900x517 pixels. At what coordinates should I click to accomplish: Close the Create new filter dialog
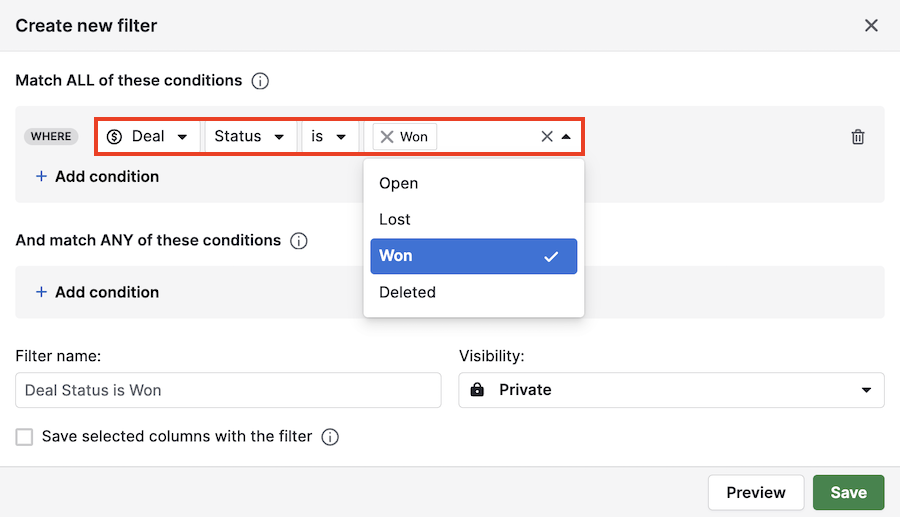pyautogui.click(x=871, y=25)
